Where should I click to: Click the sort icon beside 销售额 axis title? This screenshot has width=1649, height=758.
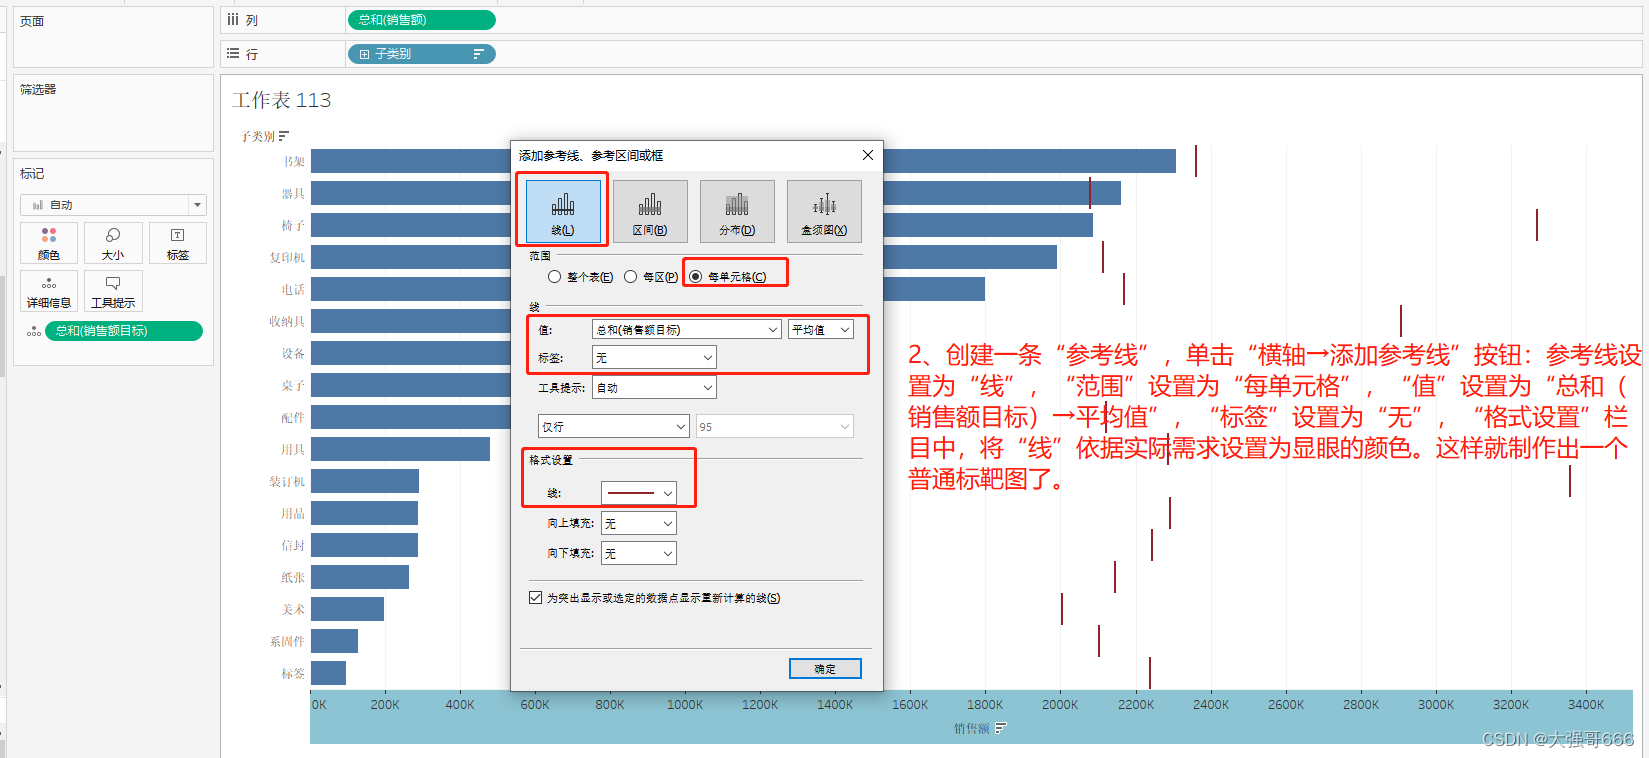tap(1000, 728)
